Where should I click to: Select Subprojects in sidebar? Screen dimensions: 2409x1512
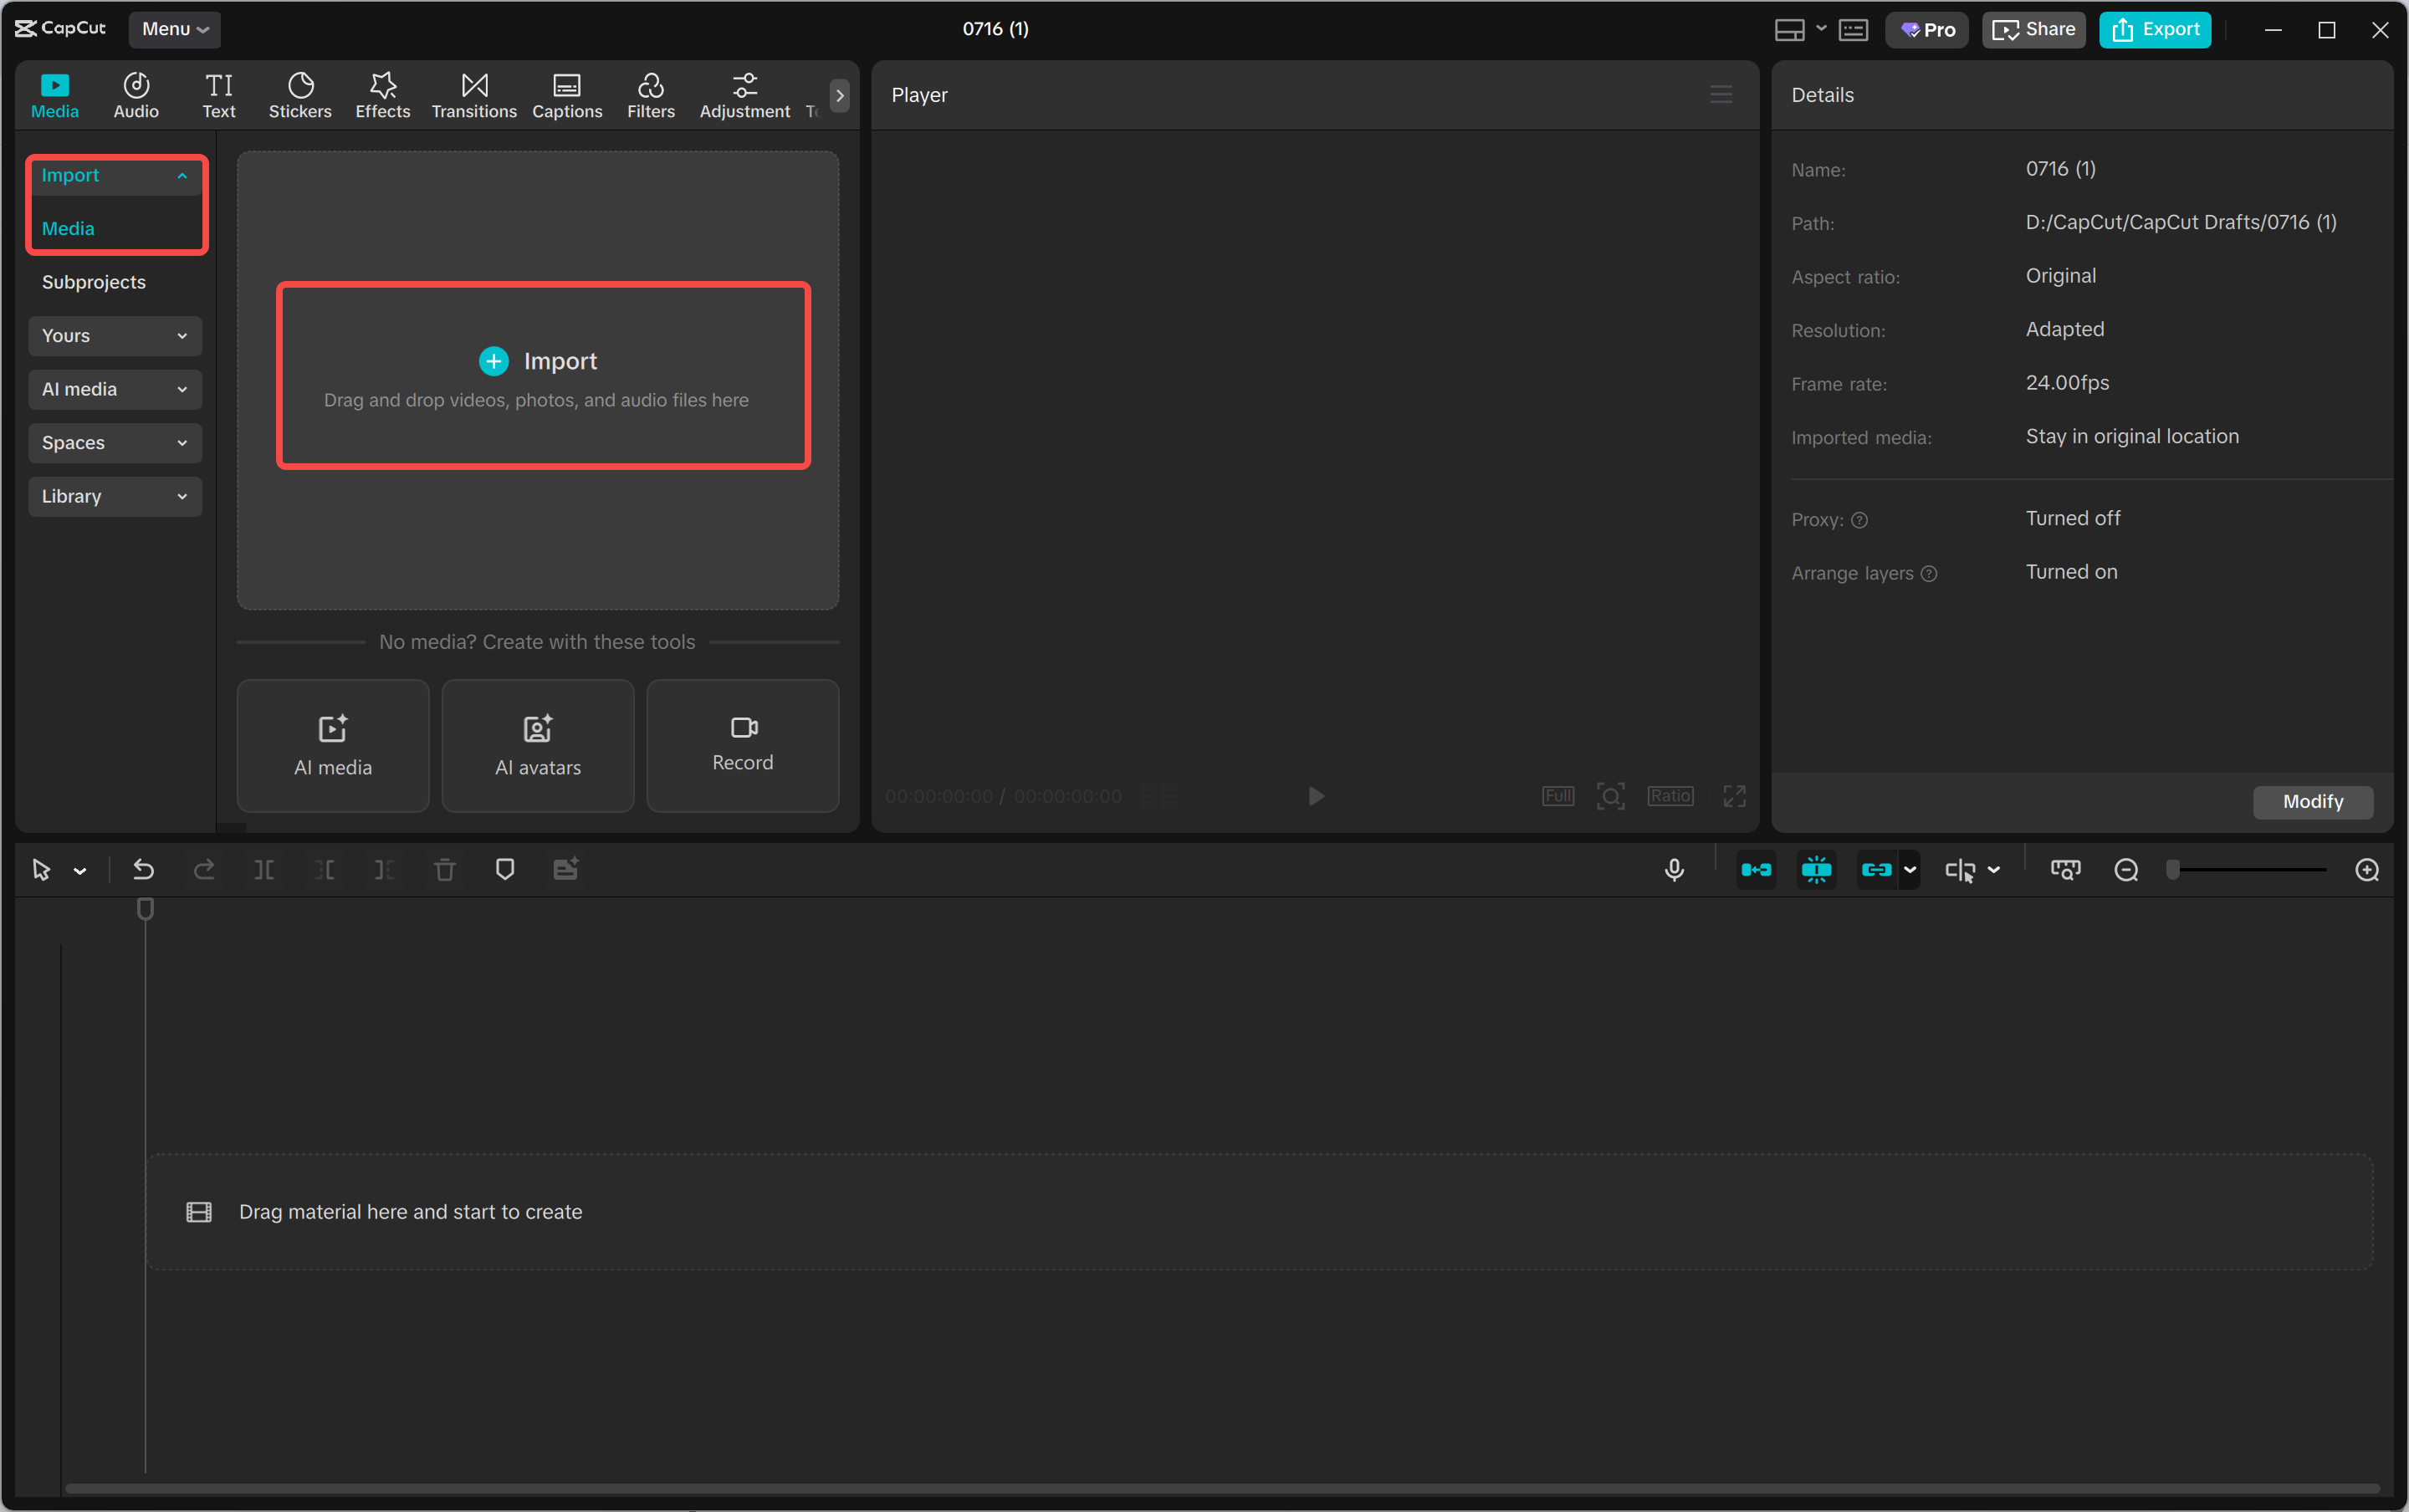point(94,282)
